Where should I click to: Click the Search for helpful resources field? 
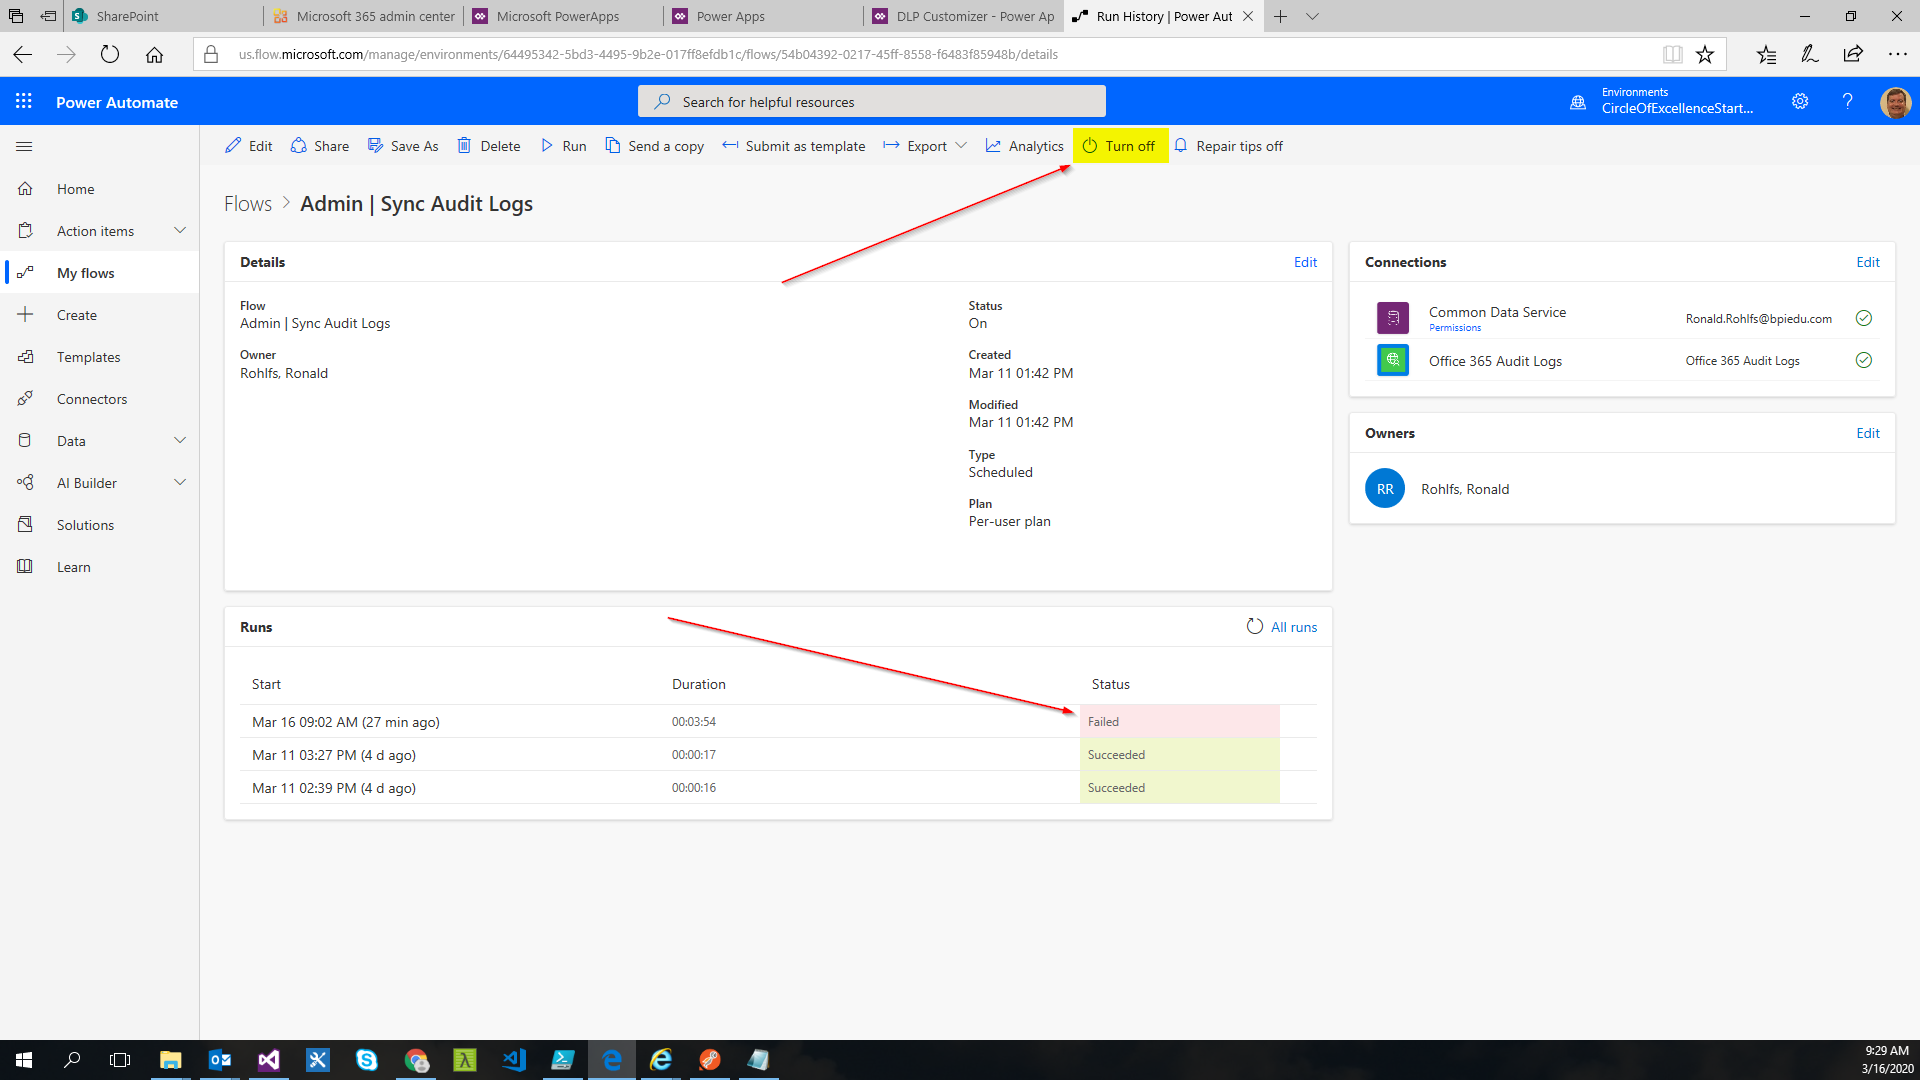coord(870,101)
